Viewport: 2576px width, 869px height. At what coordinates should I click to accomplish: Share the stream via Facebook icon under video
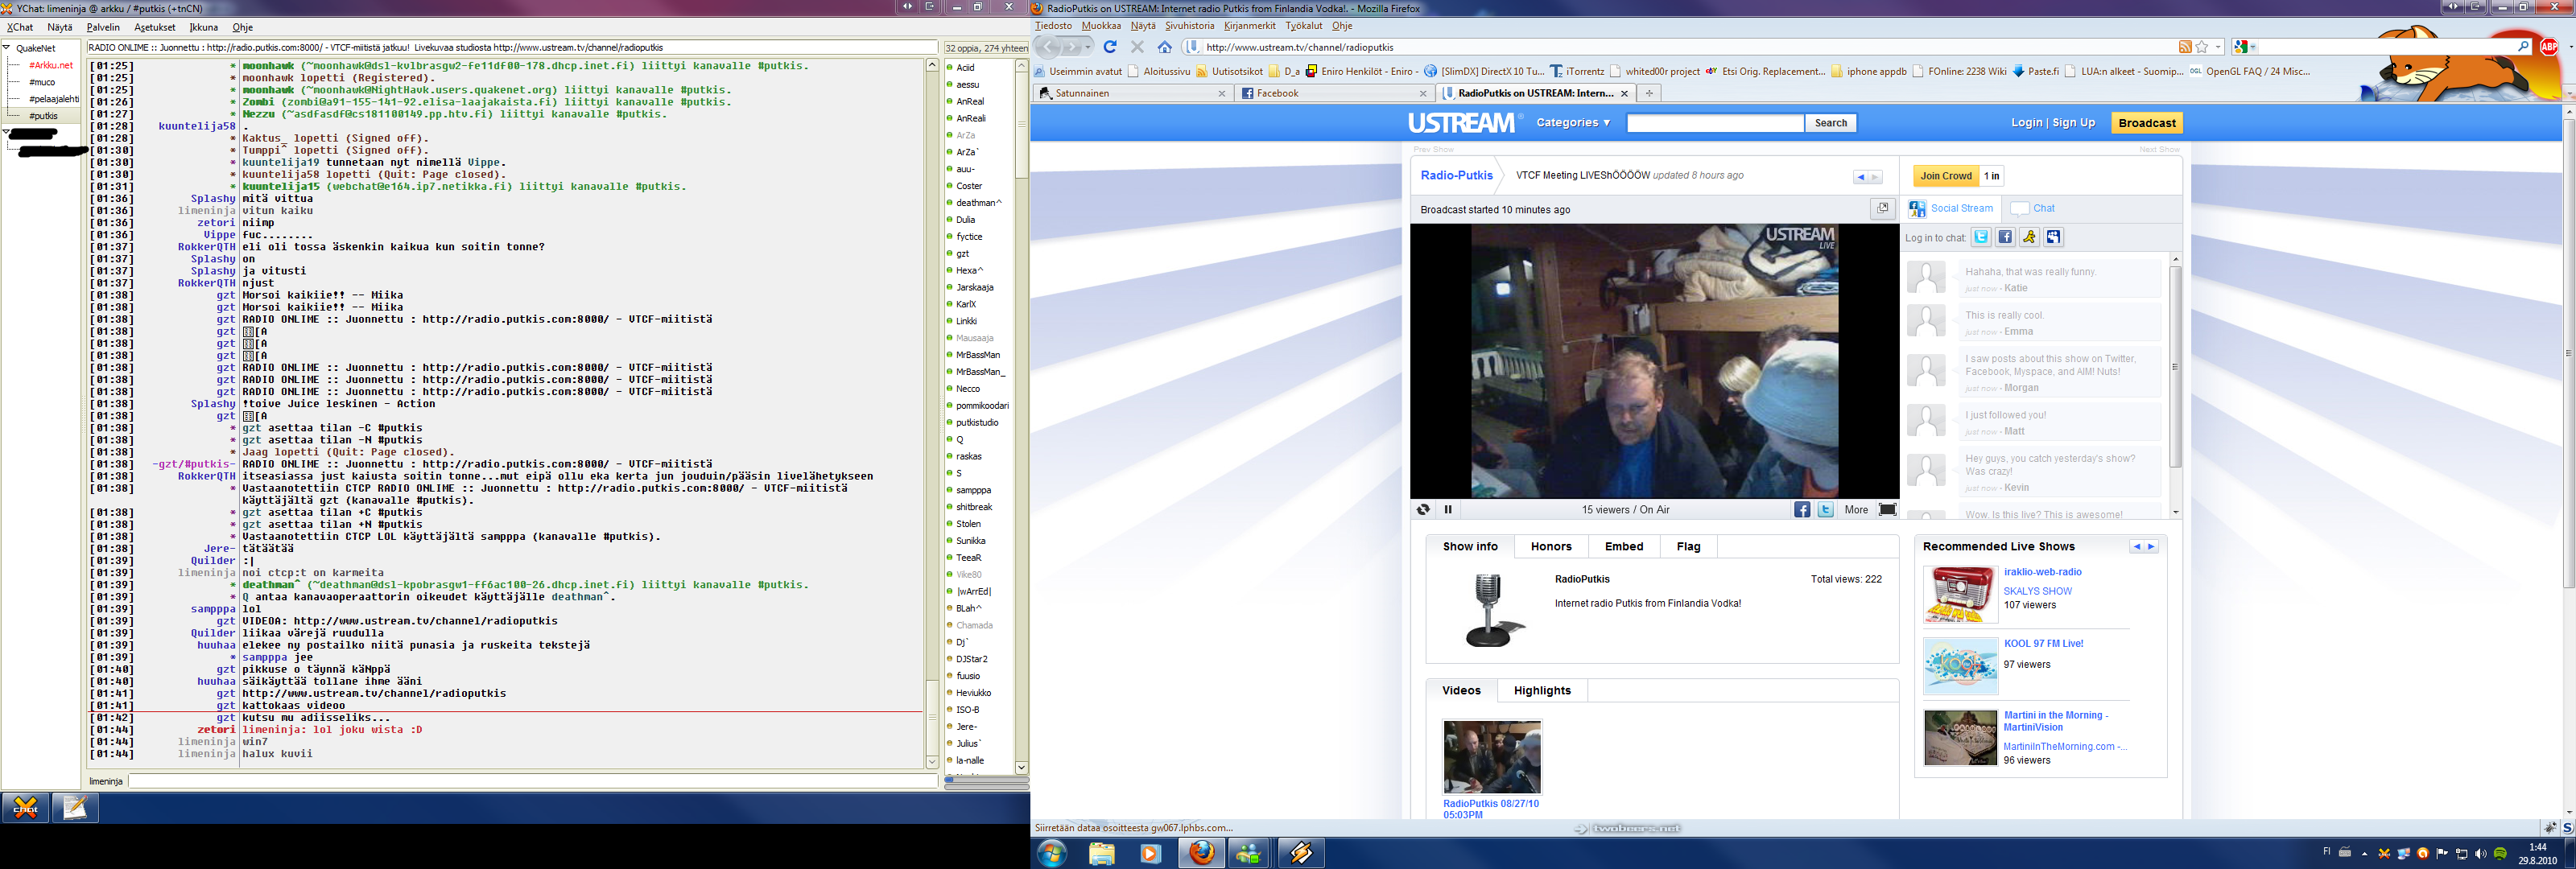pyautogui.click(x=1802, y=510)
